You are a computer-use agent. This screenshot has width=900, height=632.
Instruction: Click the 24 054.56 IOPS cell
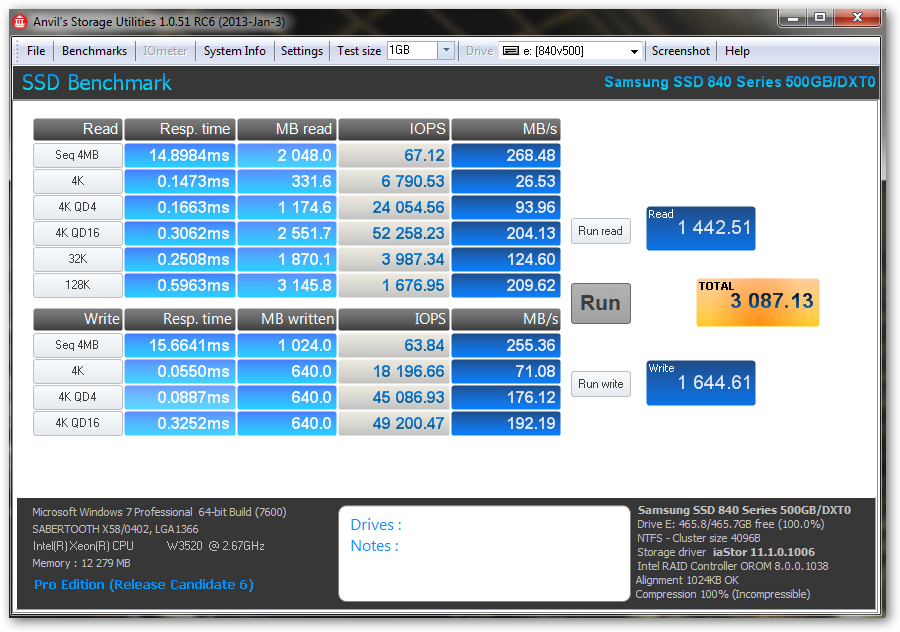[x=394, y=207]
